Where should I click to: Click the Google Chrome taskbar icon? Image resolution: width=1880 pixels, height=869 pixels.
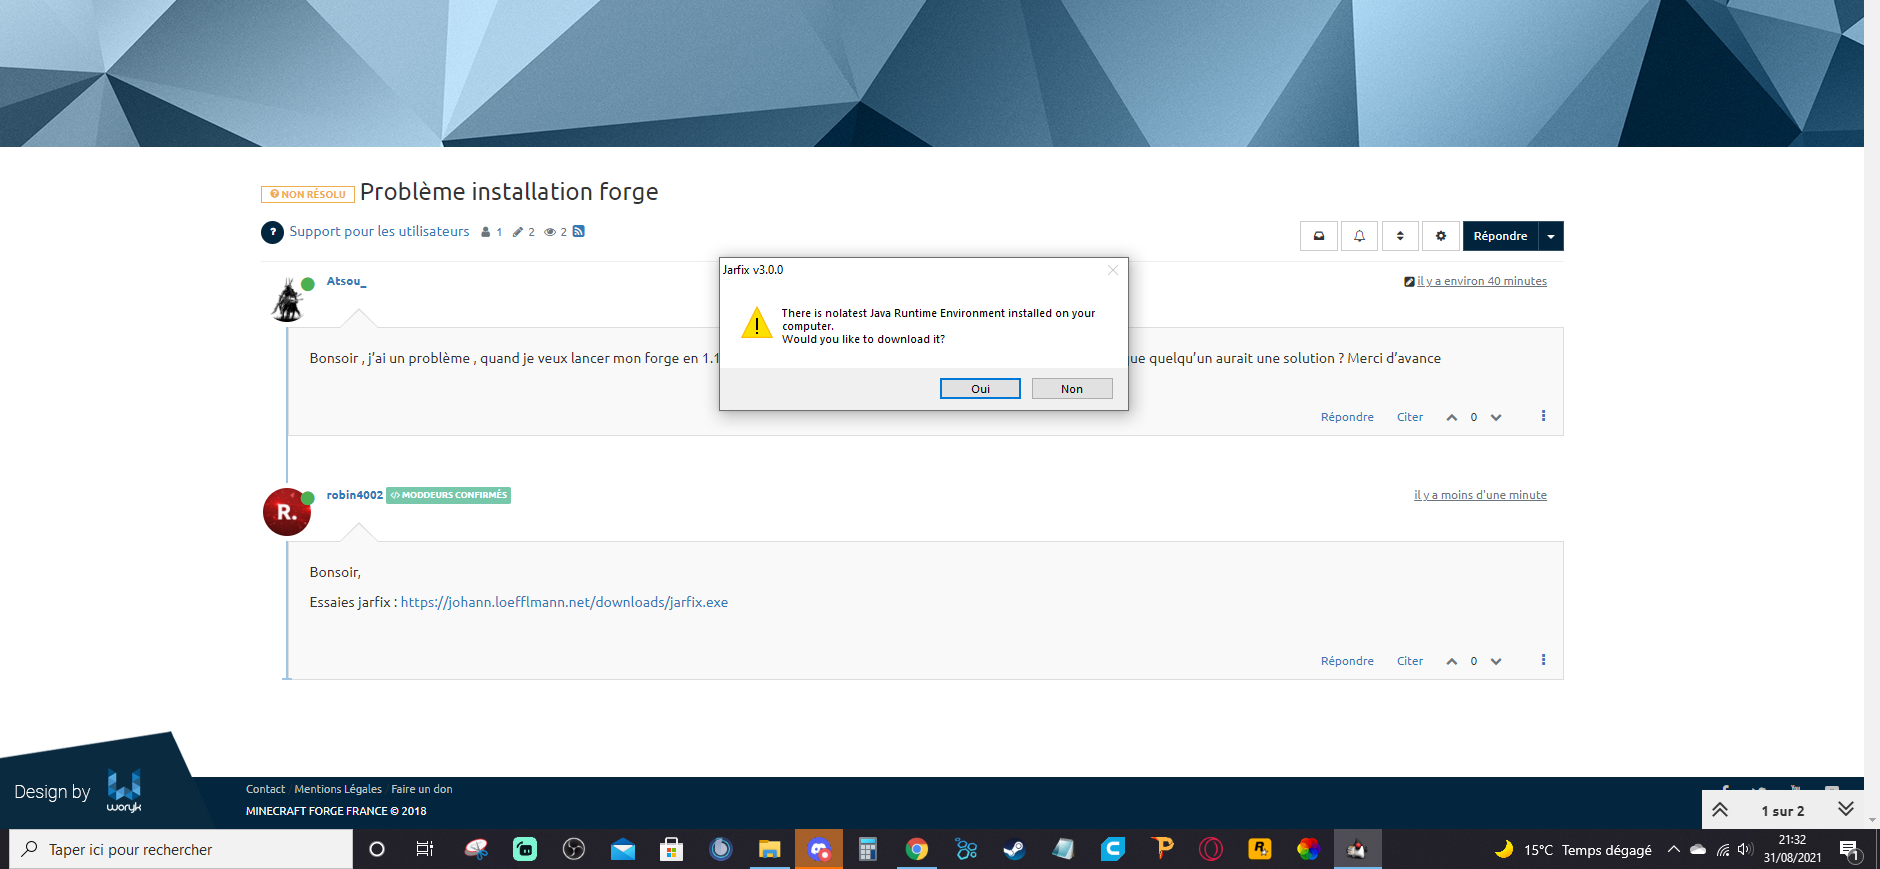(916, 850)
